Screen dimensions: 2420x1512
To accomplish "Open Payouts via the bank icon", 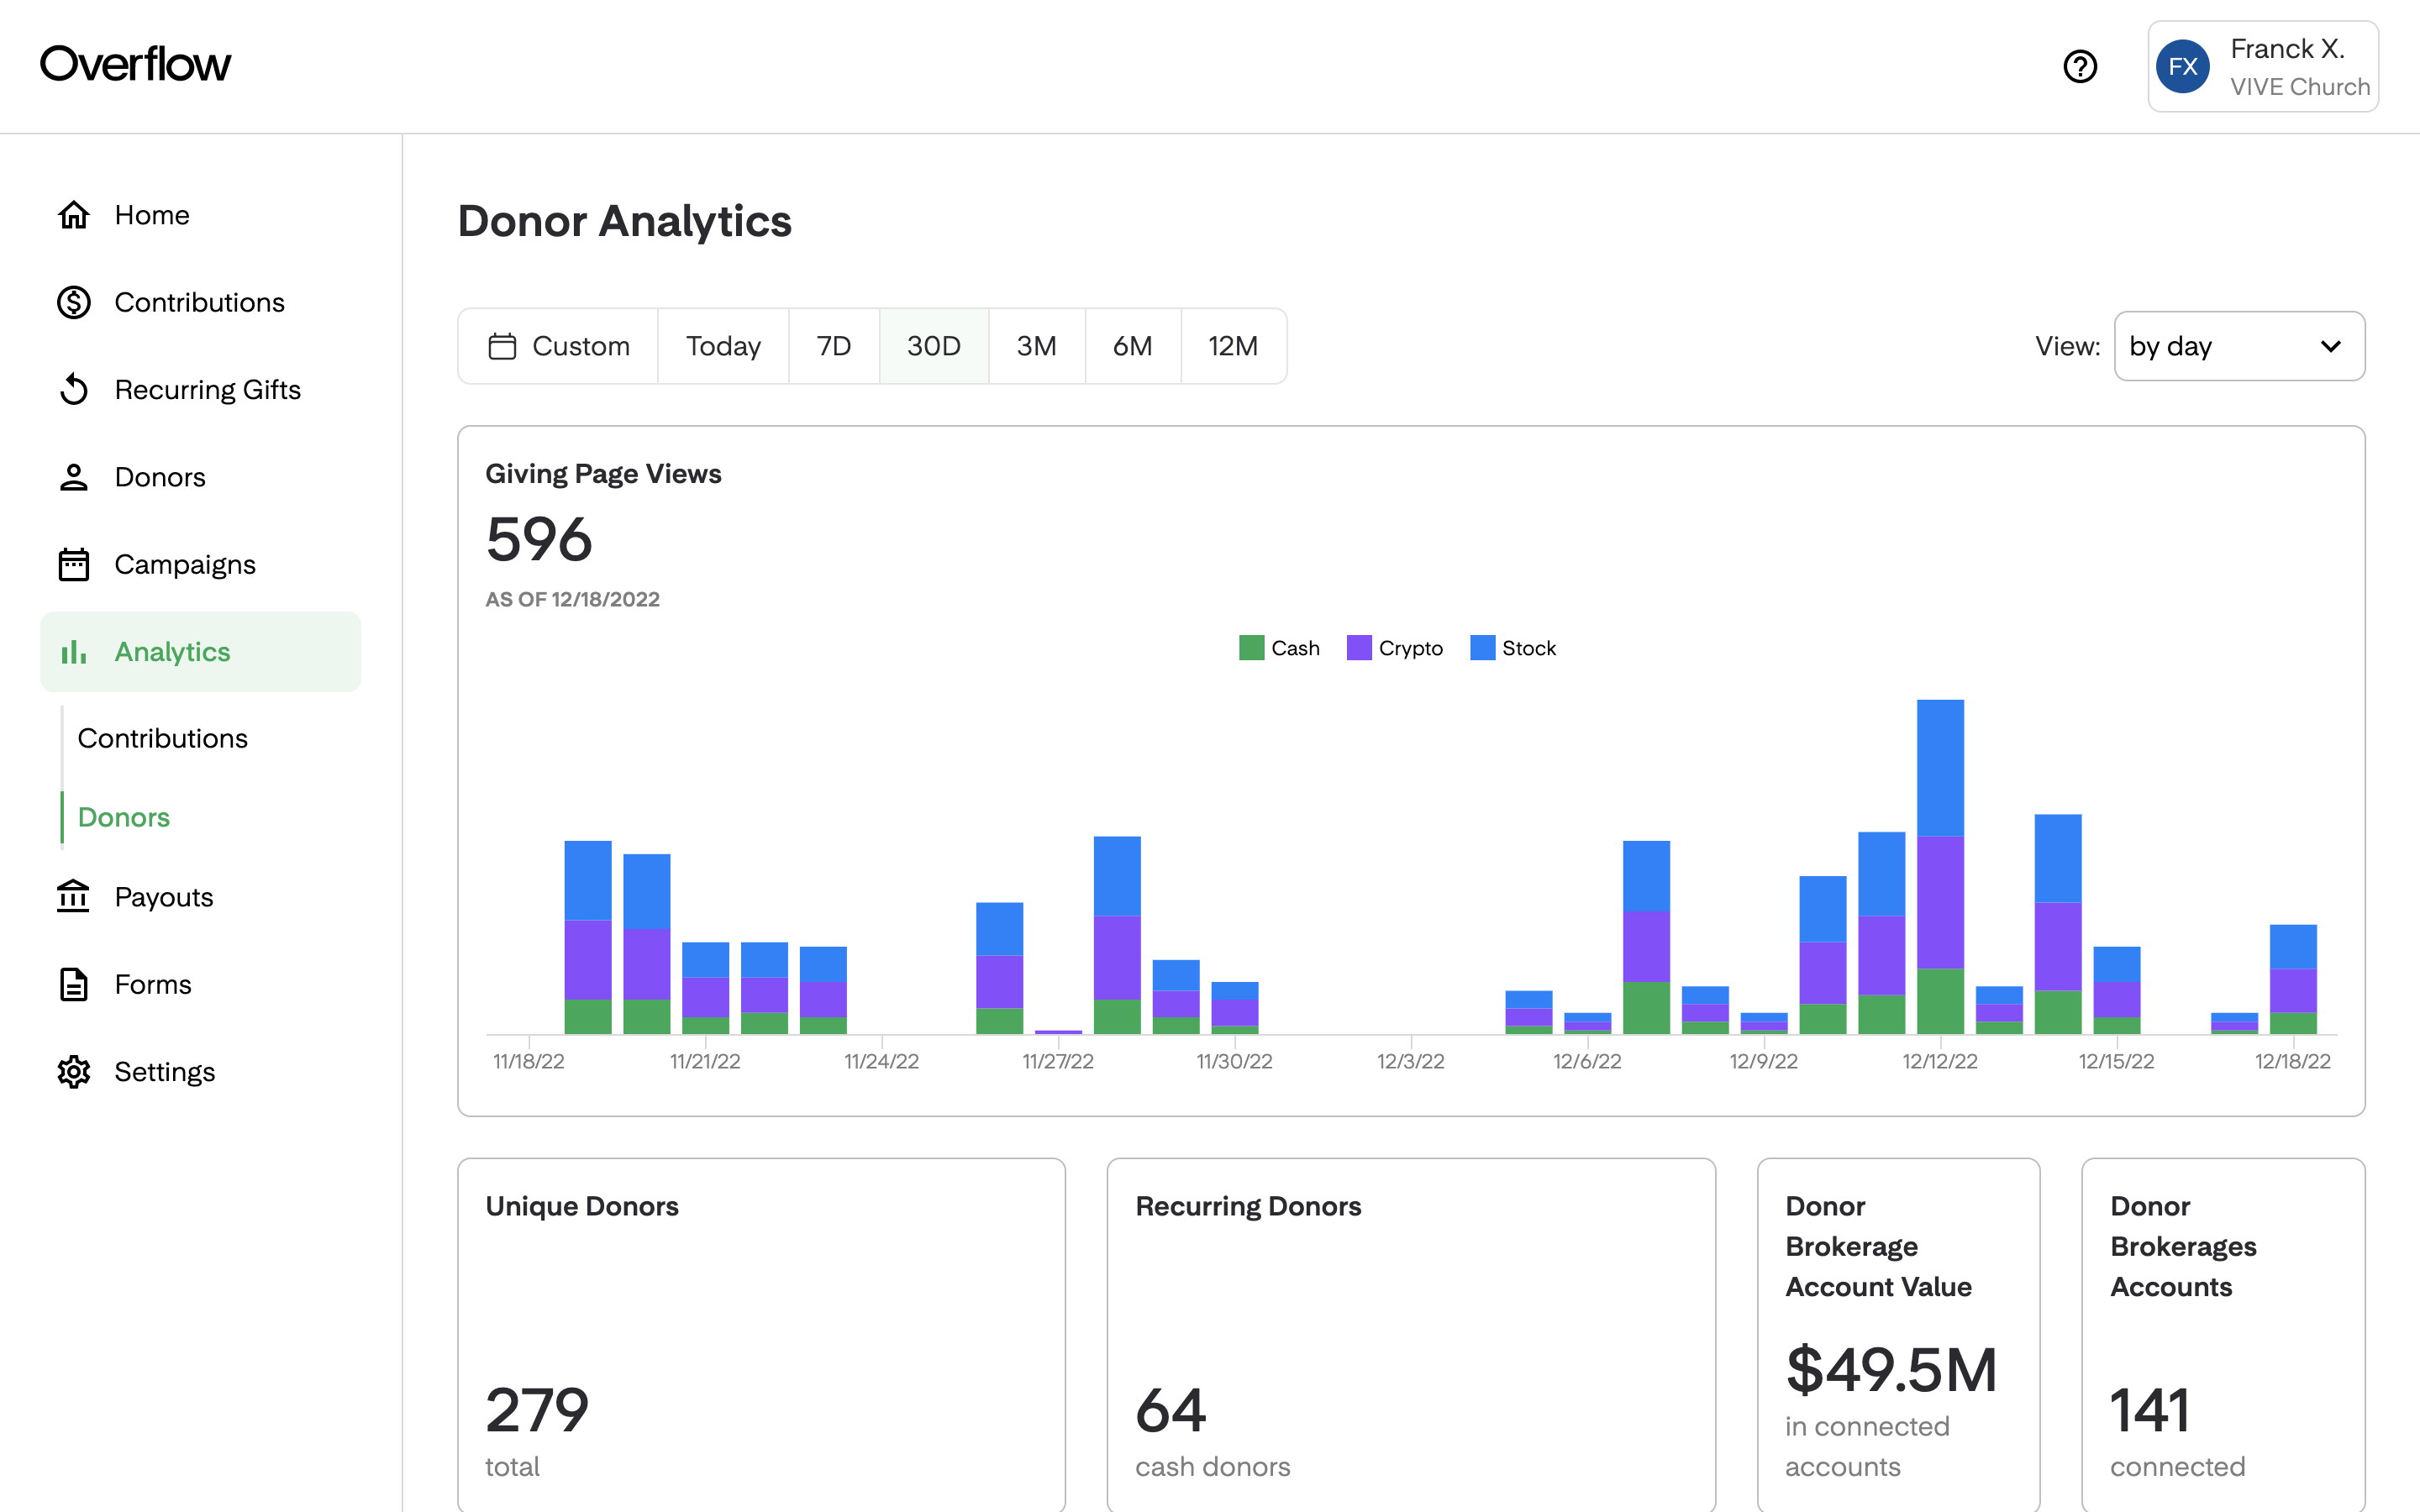I will [x=73, y=896].
